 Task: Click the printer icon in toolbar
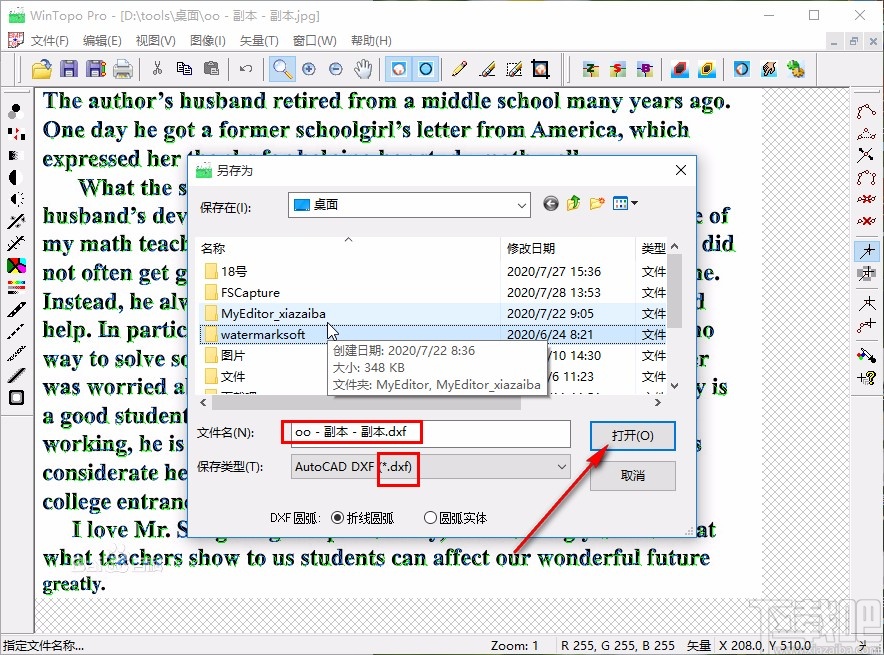(x=122, y=69)
